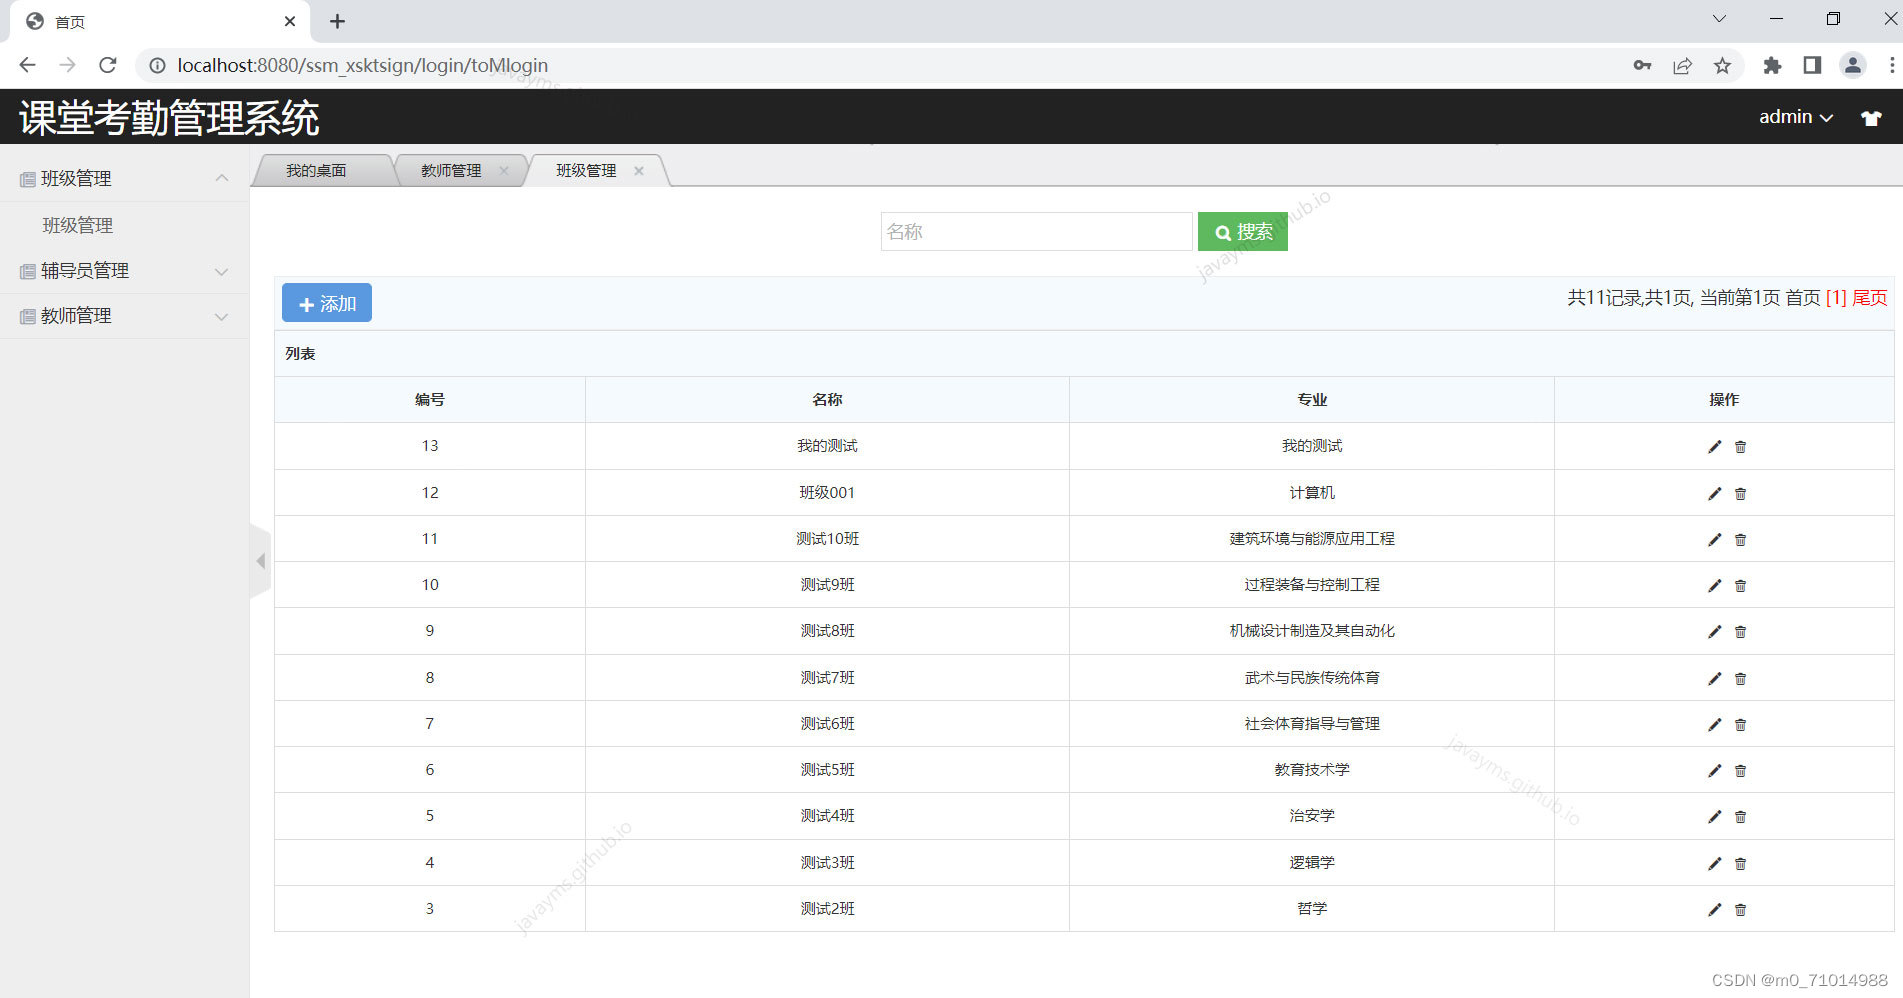Edit the 我的测试 class record
The image size is (1903, 998).
click(x=1714, y=446)
